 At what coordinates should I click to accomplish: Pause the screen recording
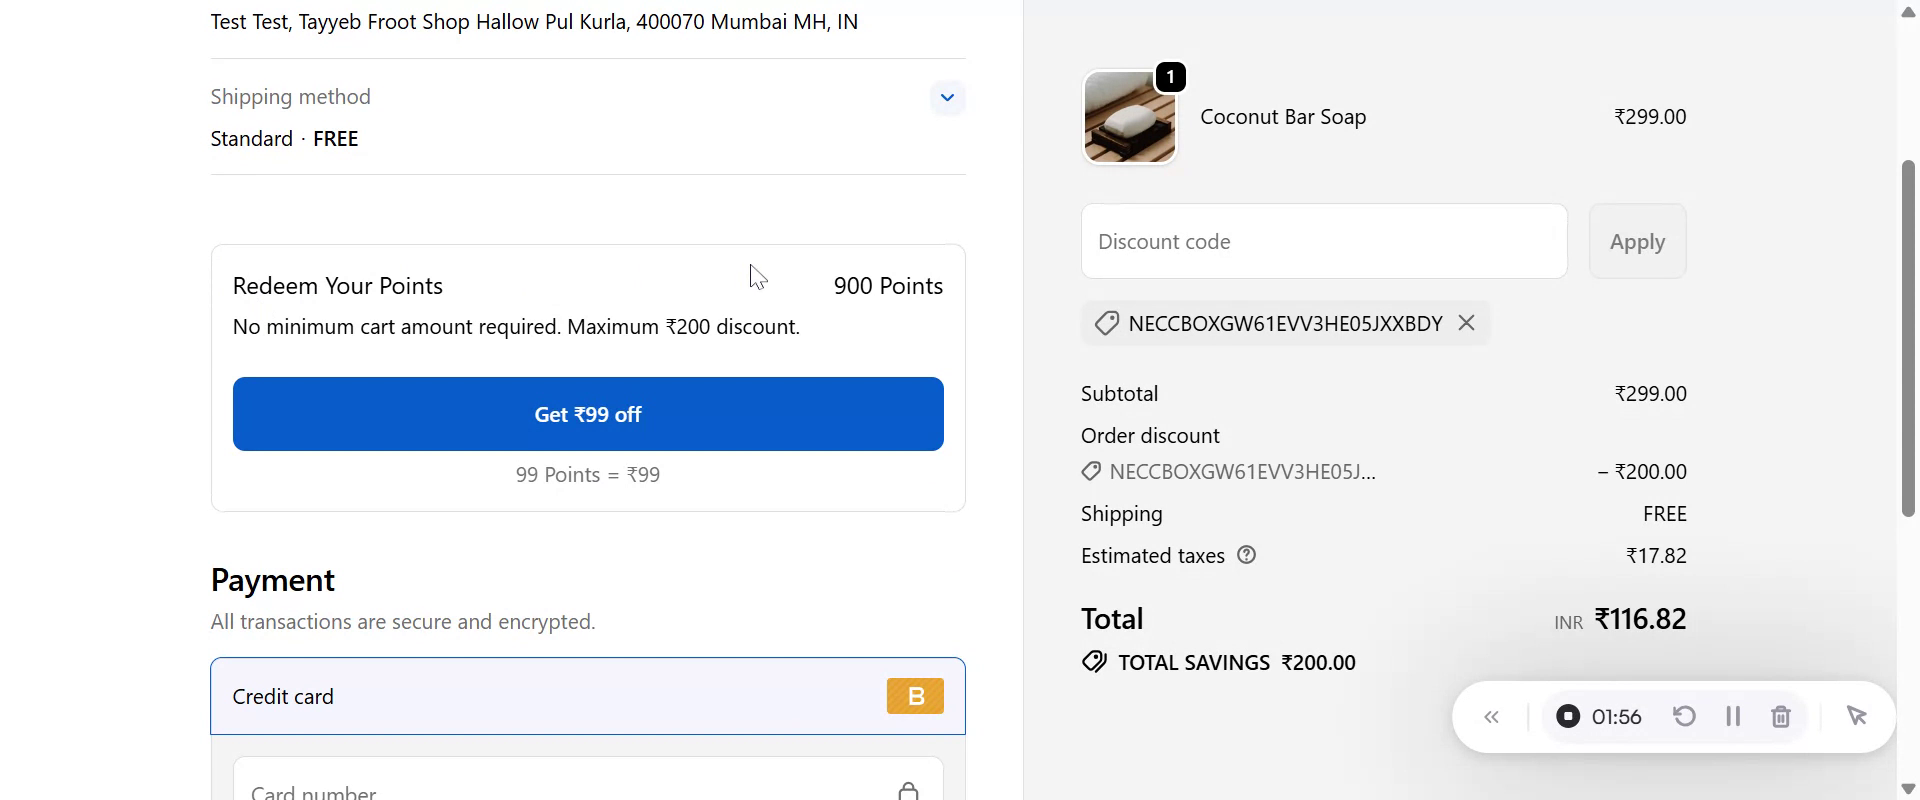[1733, 716]
